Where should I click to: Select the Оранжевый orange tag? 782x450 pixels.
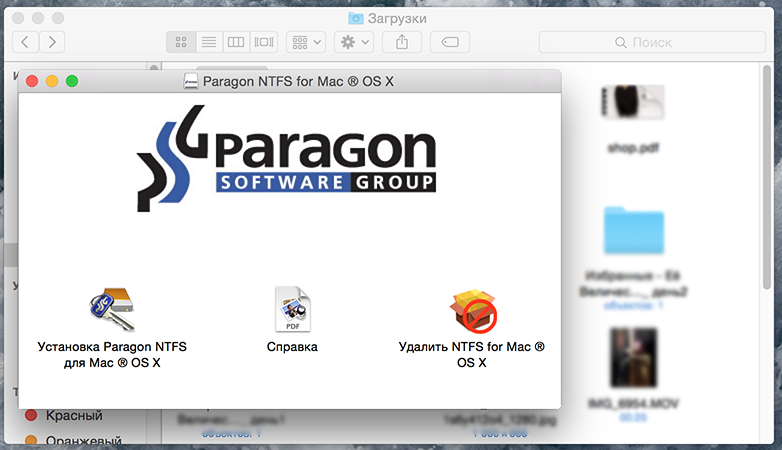pyautogui.click(x=73, y=440)
